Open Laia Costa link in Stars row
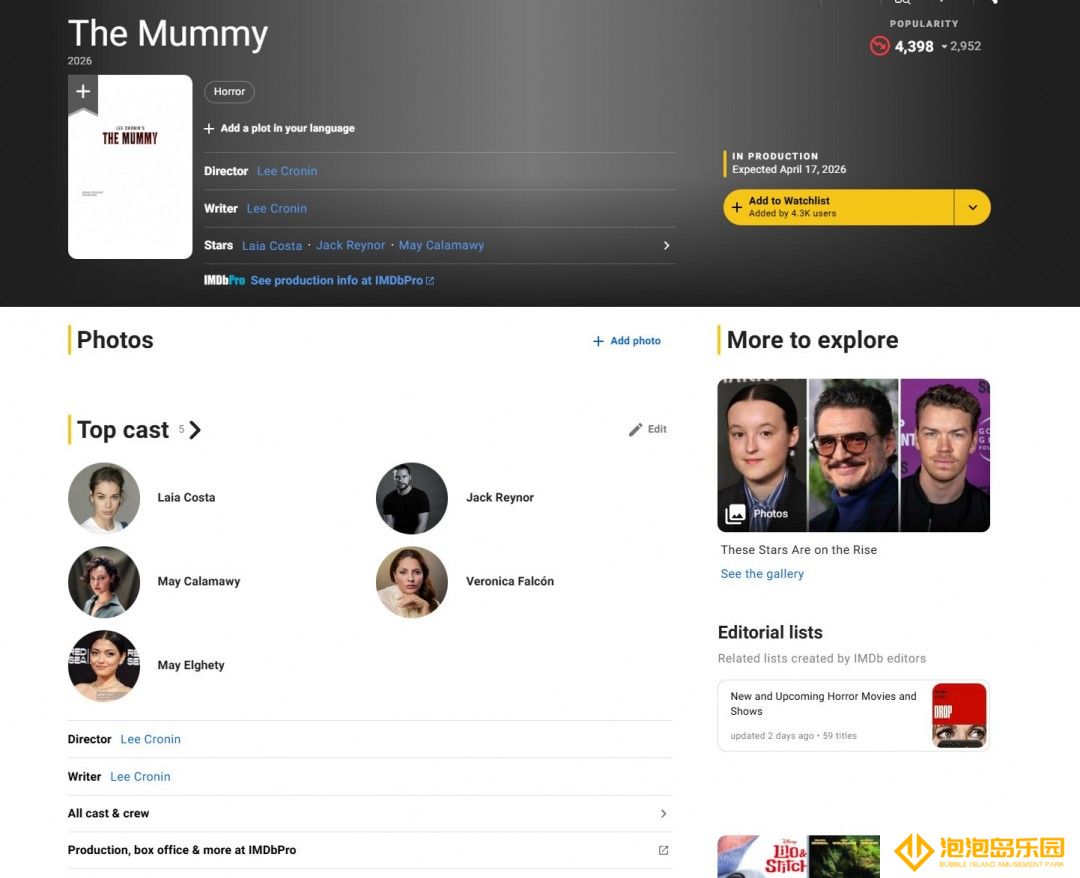 272,246
